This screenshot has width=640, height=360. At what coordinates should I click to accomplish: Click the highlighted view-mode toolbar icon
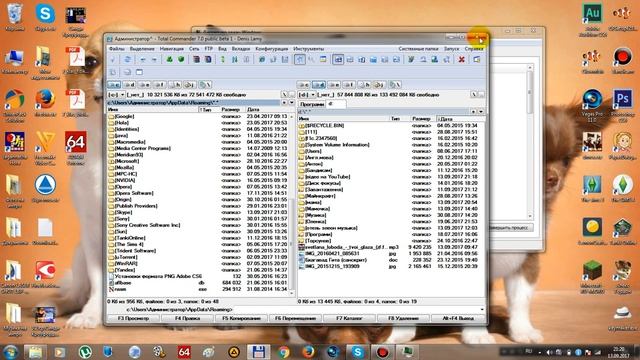pos(338,60)
